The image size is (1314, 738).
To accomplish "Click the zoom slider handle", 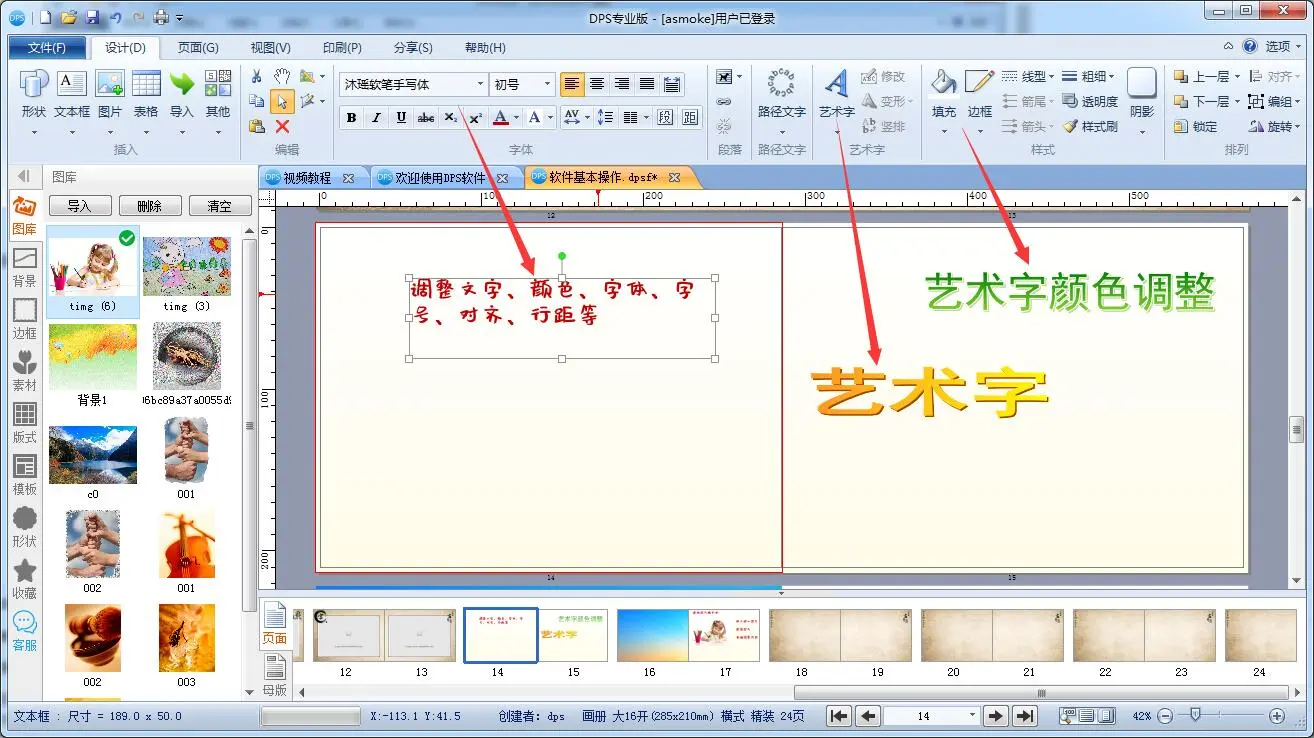I will (1192, 716).
